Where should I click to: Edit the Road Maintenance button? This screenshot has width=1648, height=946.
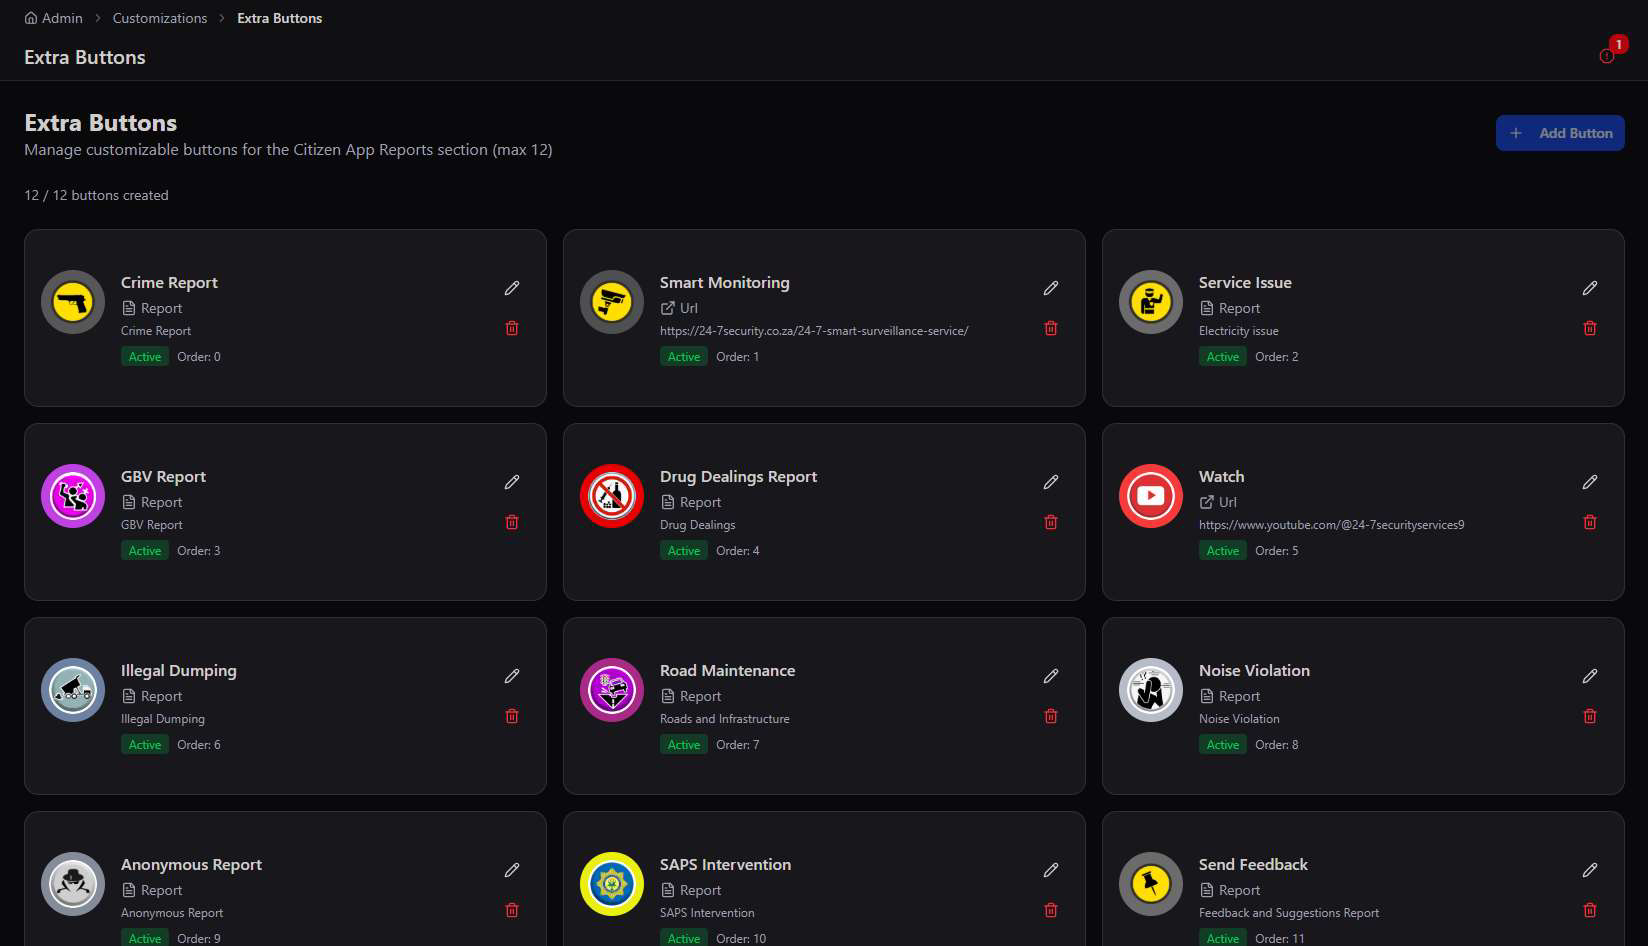[x=1051, y=676]
